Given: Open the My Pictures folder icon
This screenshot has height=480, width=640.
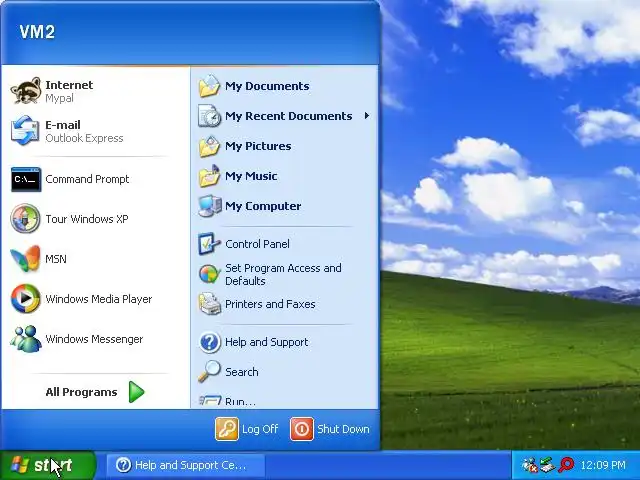Looking at the screenshot, I should [x=209, y=146].
